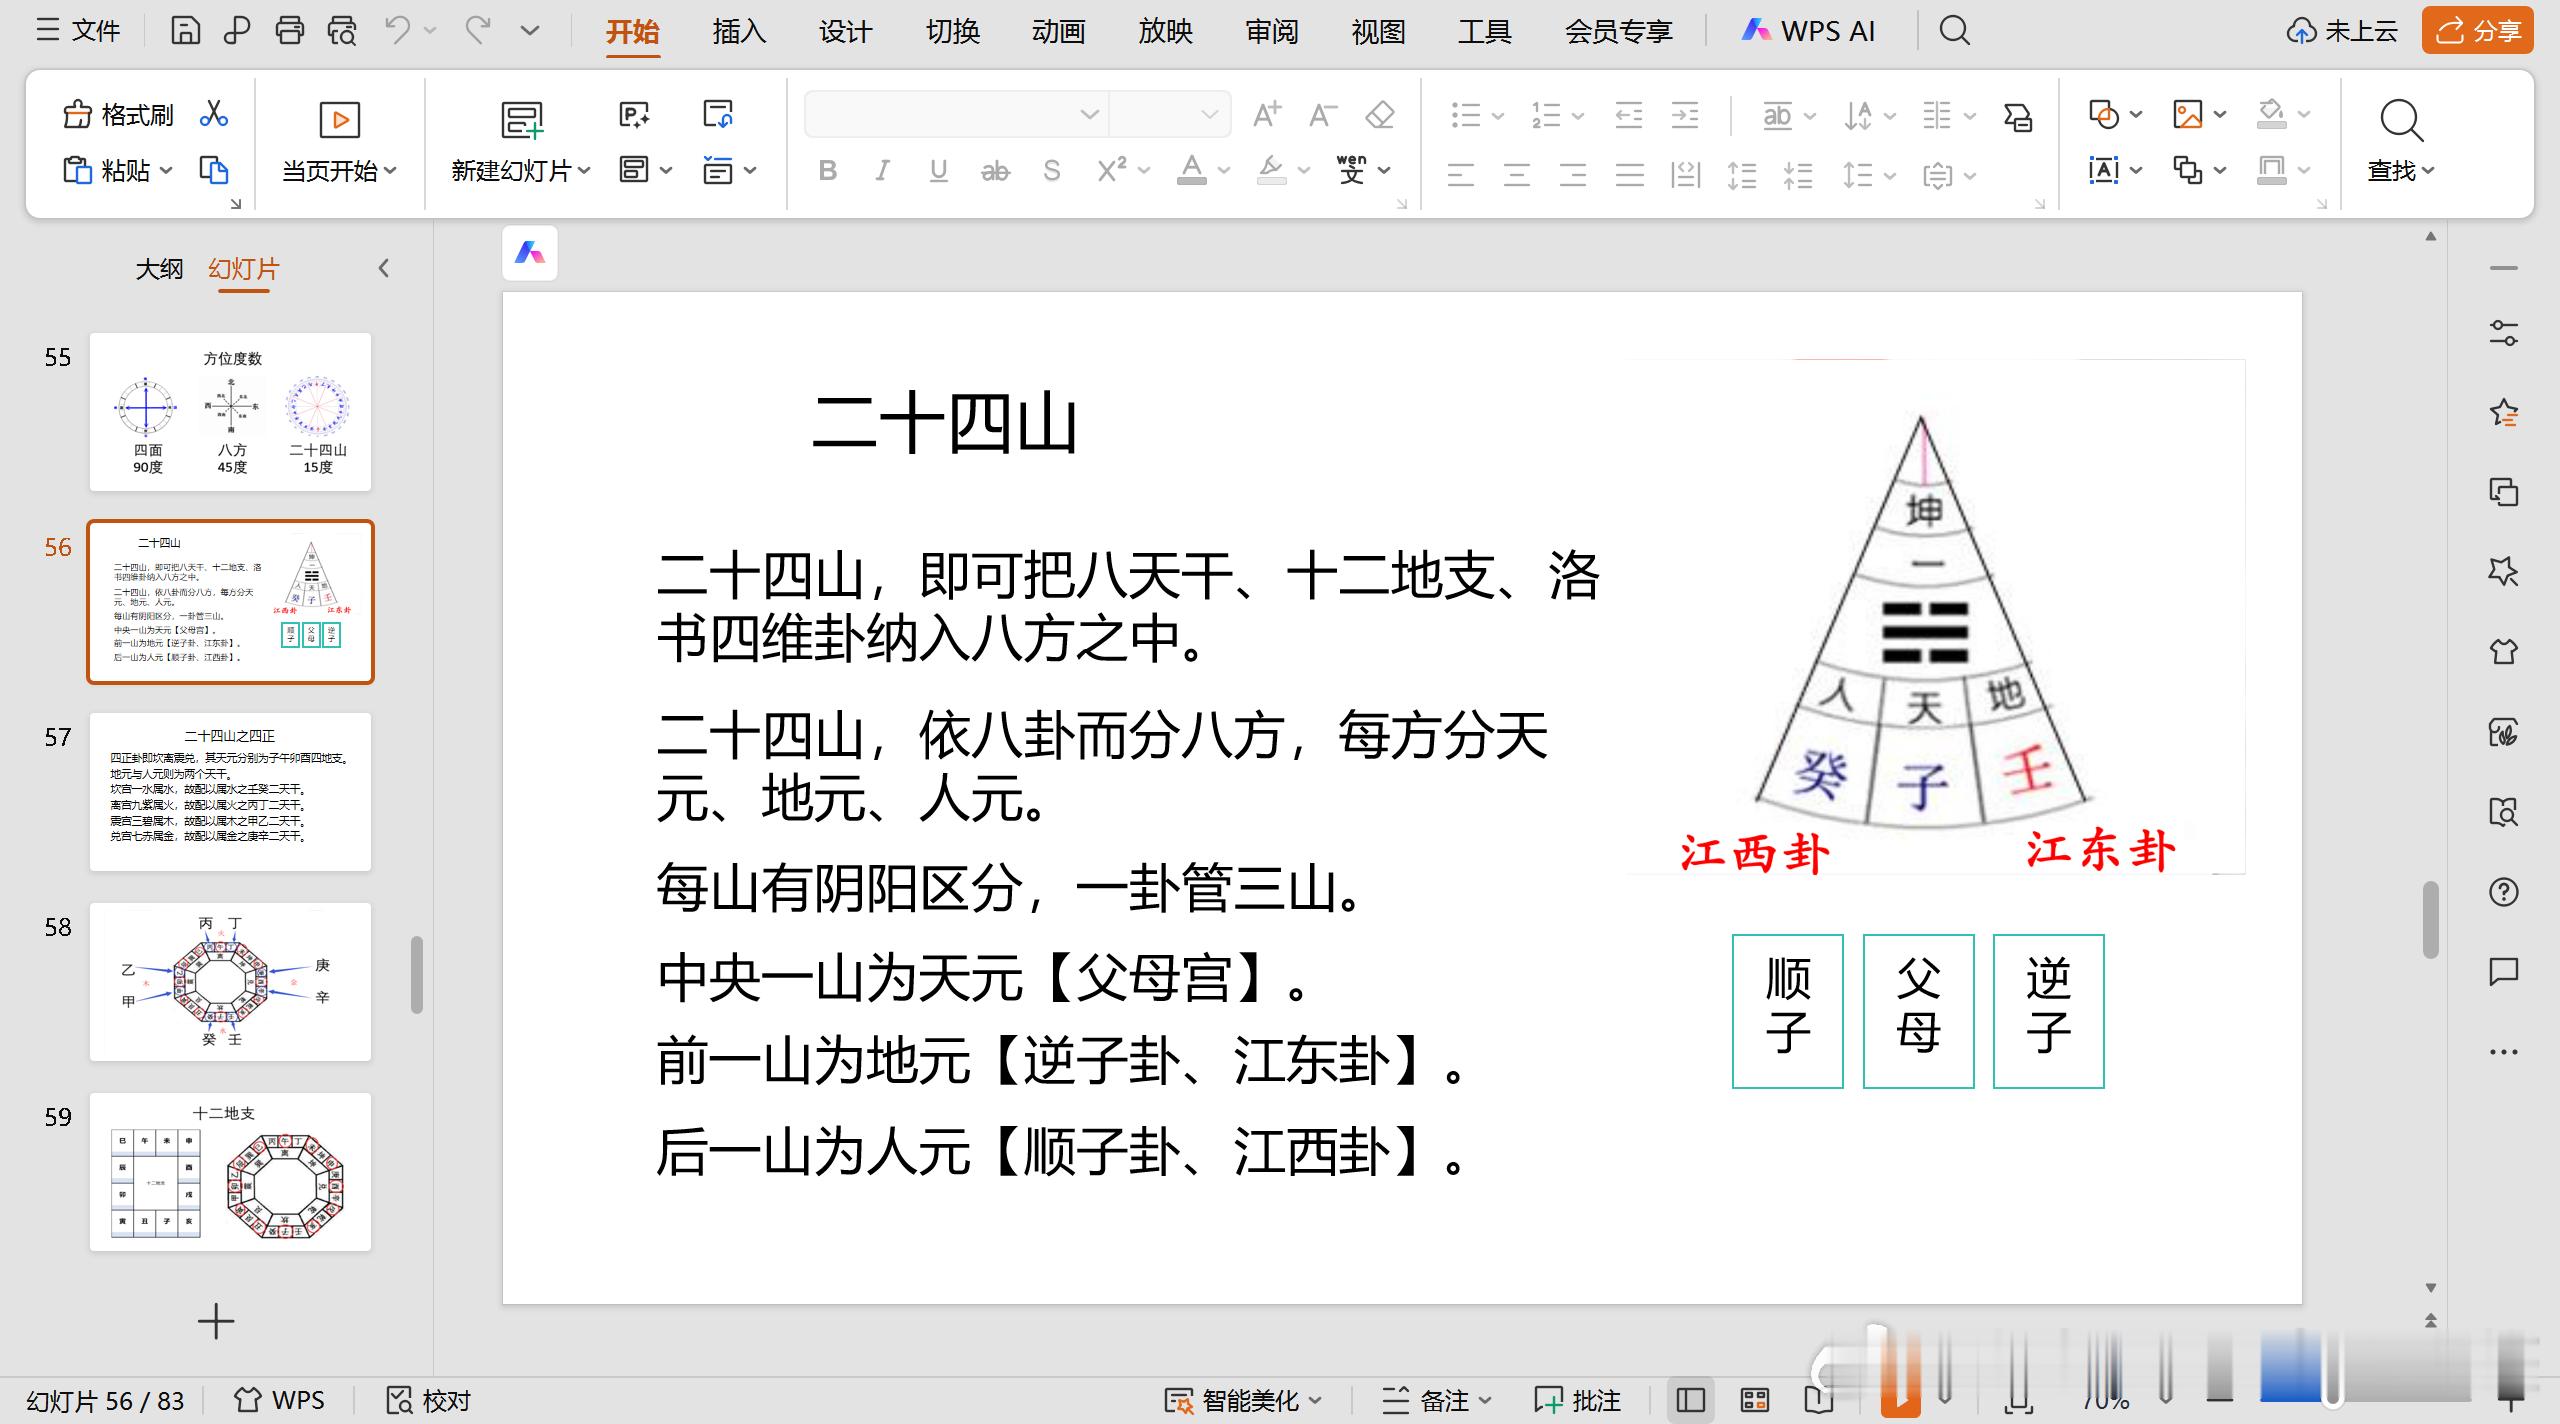2560x1424 pixels.
Task: Click the 分享 Share button
Action: tap(2477, 31)
